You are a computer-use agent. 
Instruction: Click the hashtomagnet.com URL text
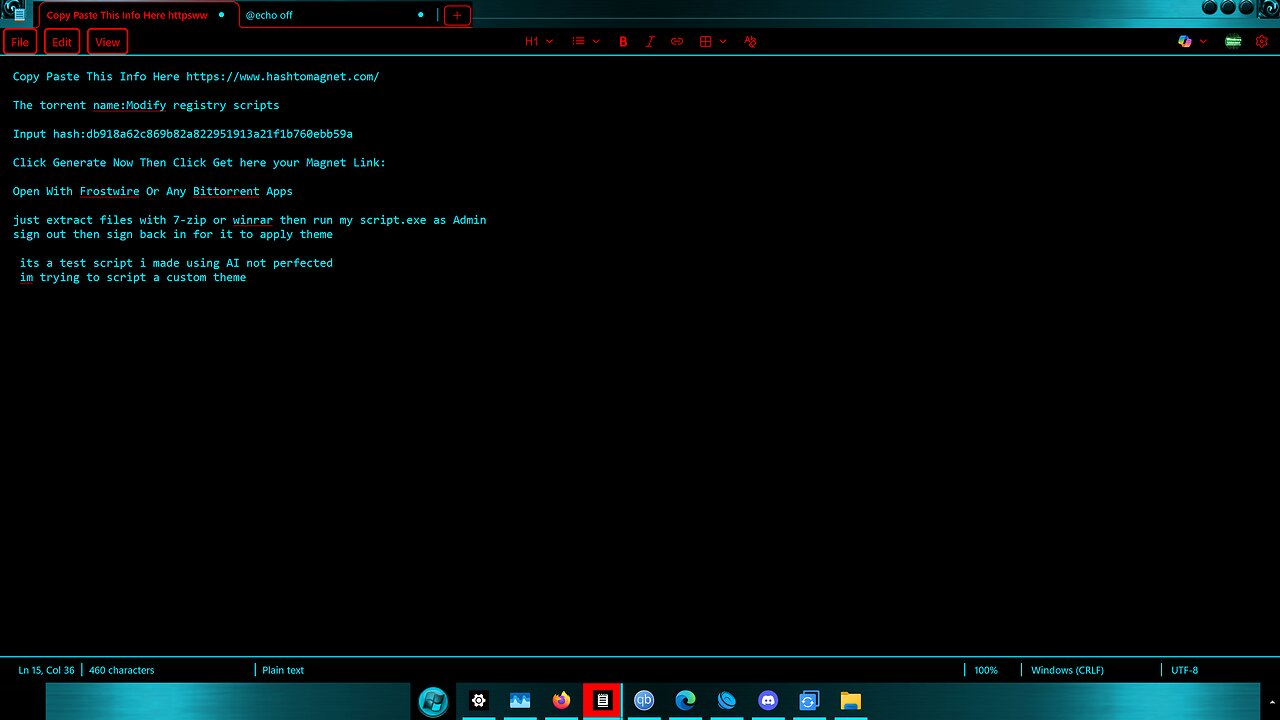click(x=283, y=77)
